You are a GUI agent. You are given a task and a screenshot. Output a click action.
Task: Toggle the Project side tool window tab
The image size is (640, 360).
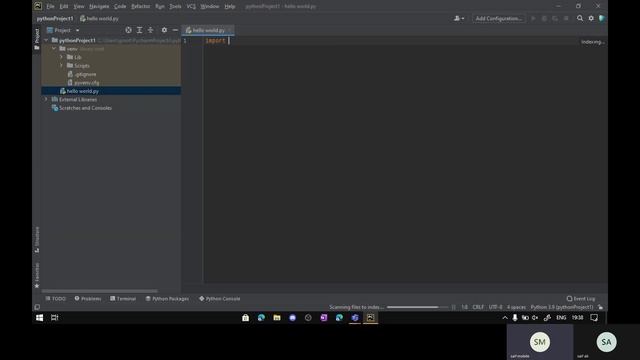coord(37,39)
